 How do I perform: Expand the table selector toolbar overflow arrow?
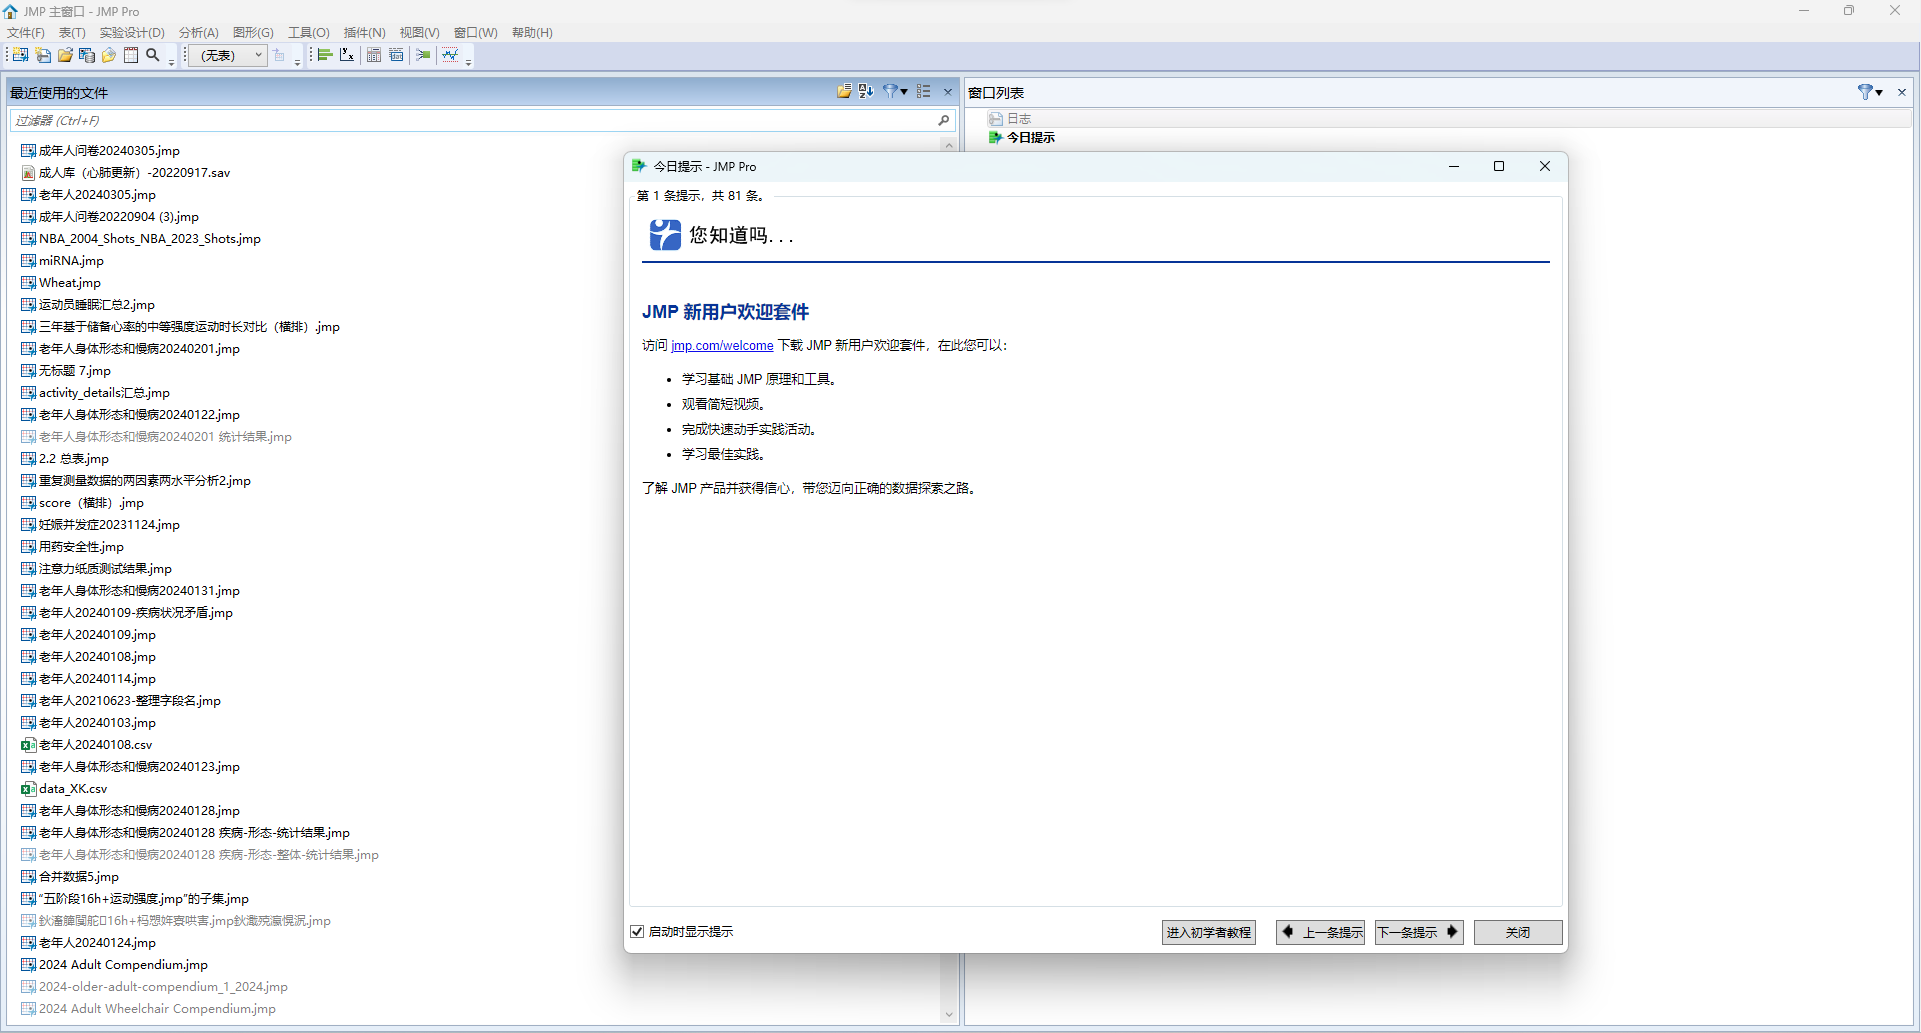coord(297,62)
